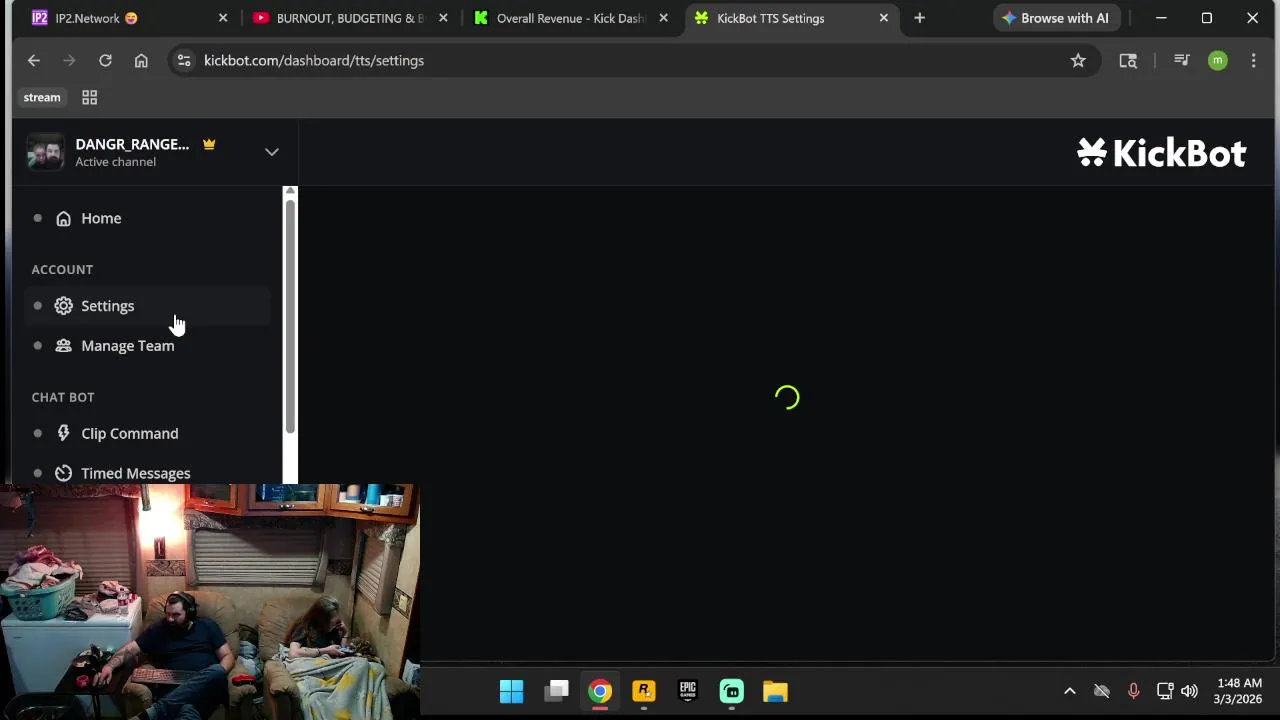1280x720 pixels.
Task: Open Clip Command page
Action: click(x=148, y=434)
